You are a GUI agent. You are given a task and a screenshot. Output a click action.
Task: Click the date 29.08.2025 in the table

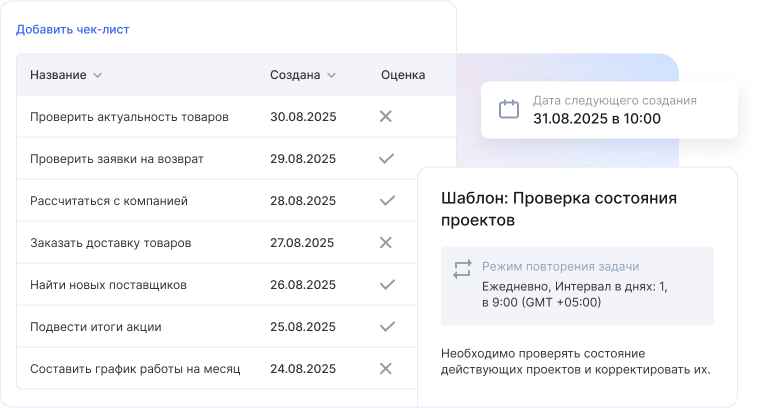(303, 159)
